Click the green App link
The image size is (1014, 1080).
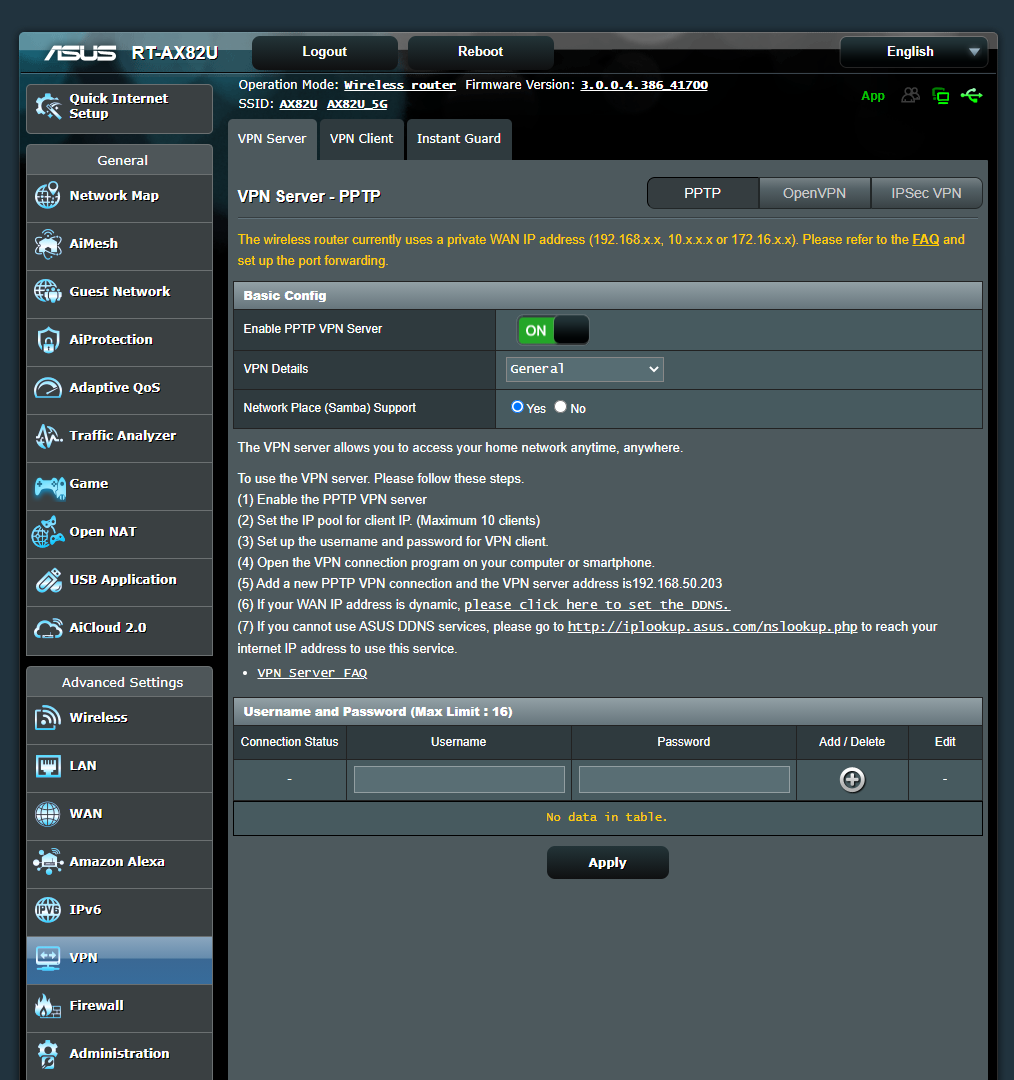click(873, 96)
